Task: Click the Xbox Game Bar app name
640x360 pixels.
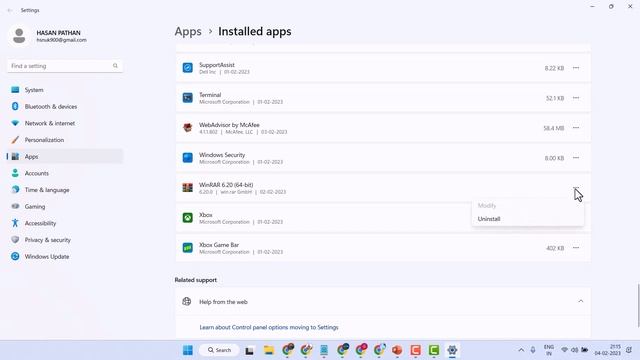Action: click(x=219, y=245)
